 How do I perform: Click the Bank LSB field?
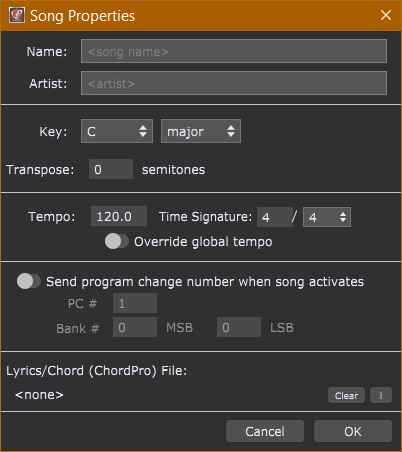pos(239,327)
